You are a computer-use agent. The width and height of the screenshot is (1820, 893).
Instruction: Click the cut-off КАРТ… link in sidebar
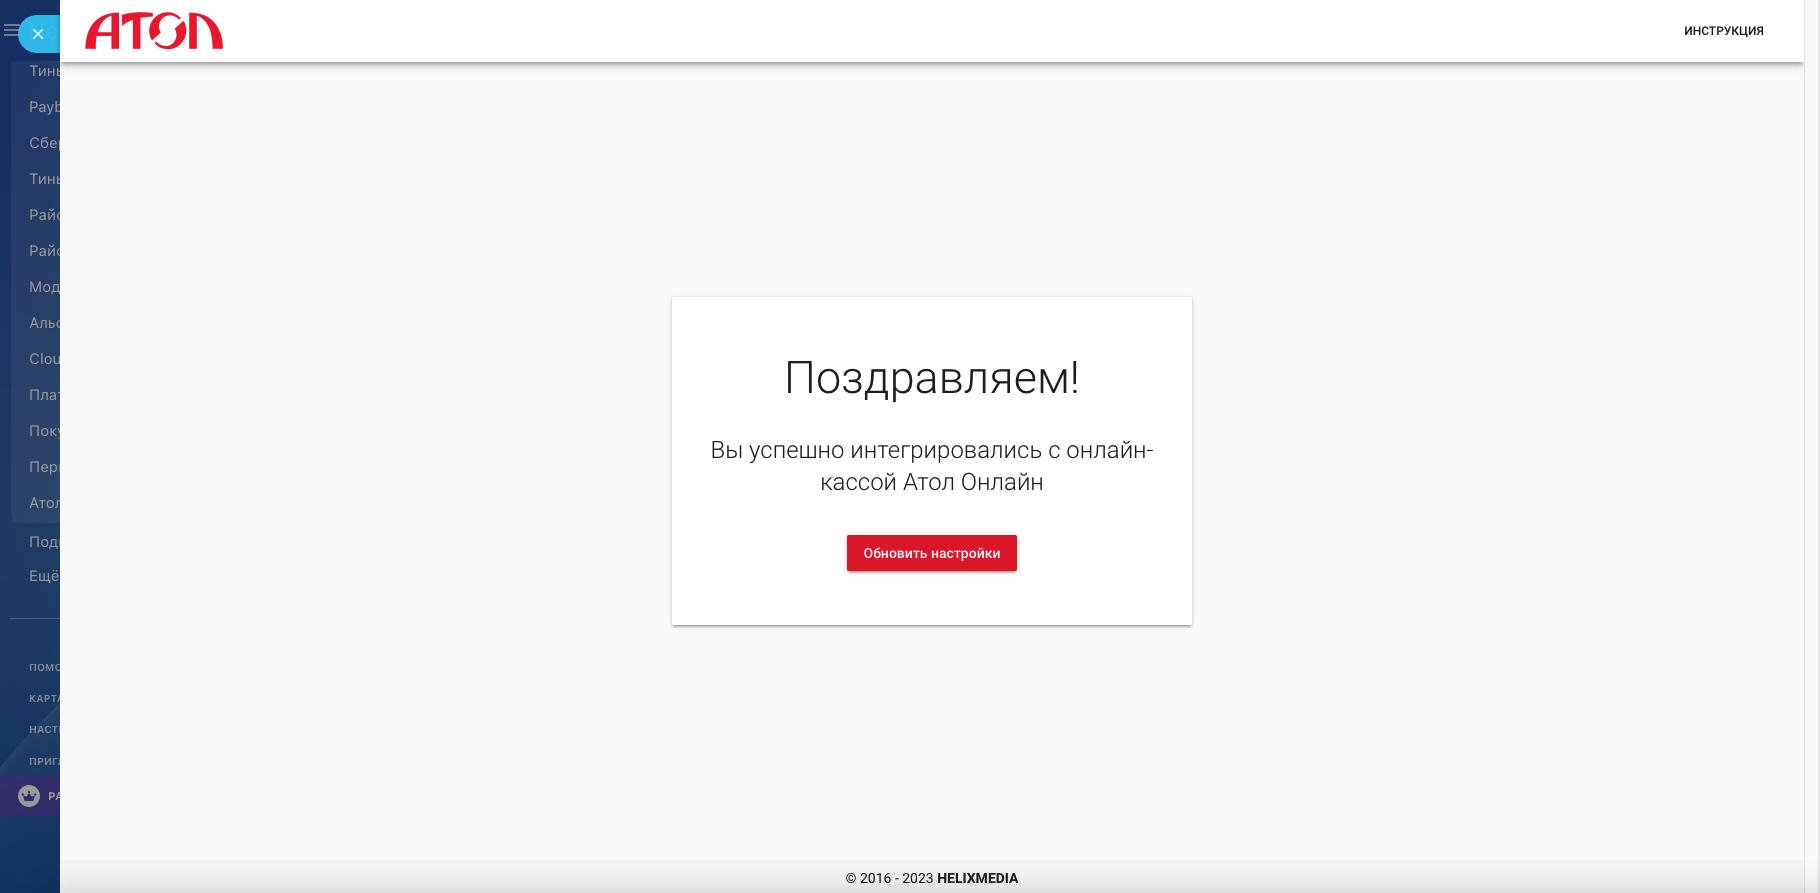[44, 699]
